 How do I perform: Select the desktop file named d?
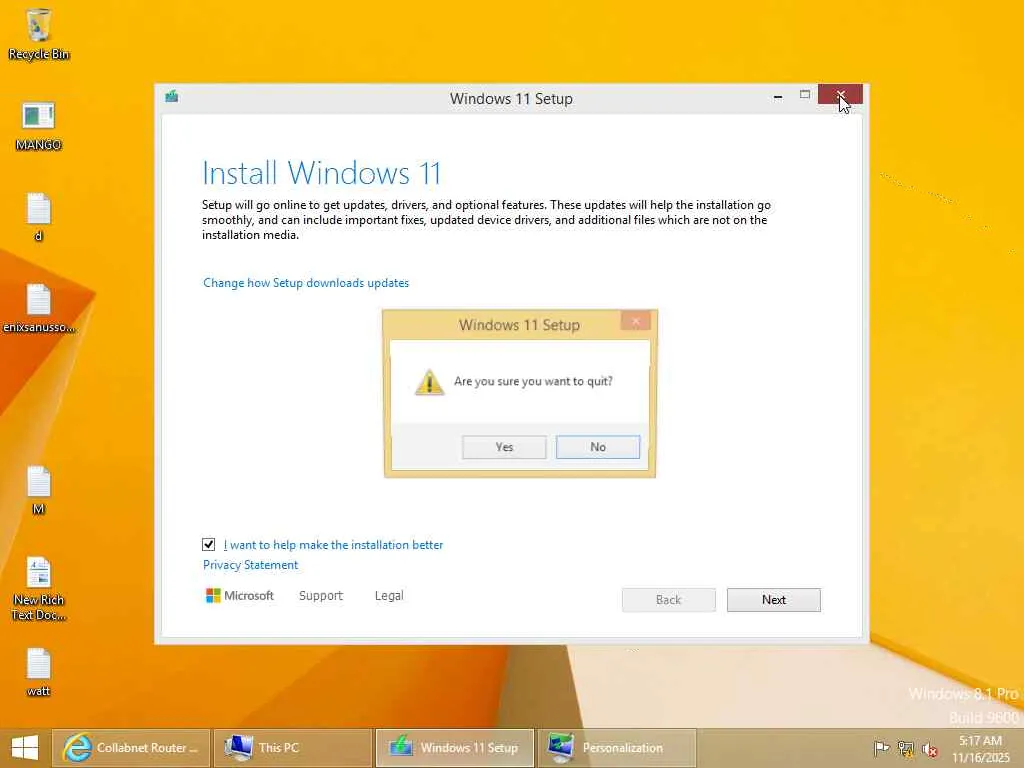[x=39, y=217]
